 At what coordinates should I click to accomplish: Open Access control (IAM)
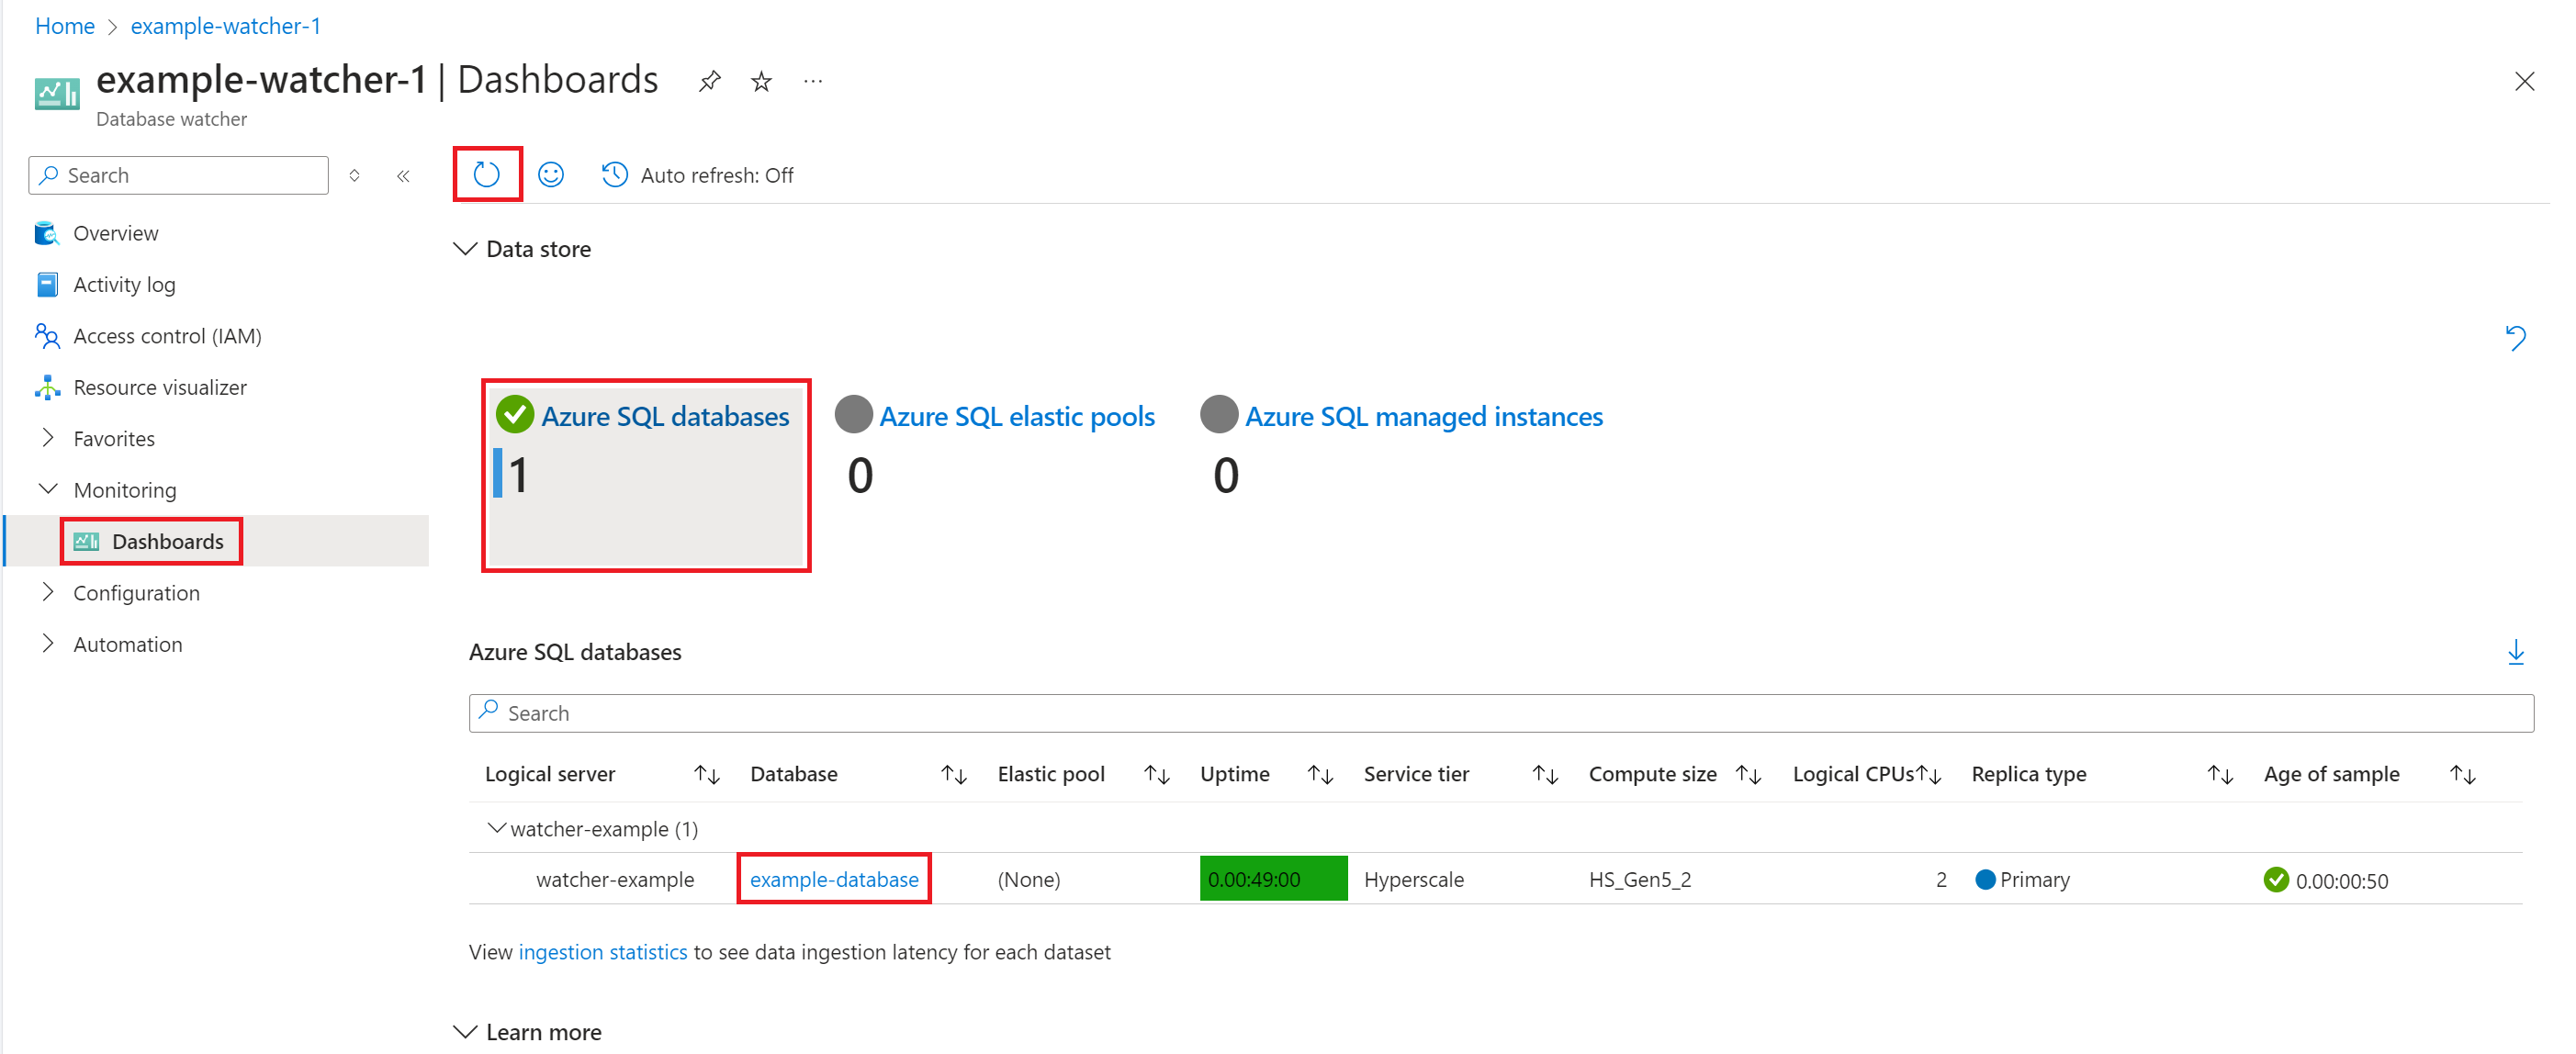[167, 336]
